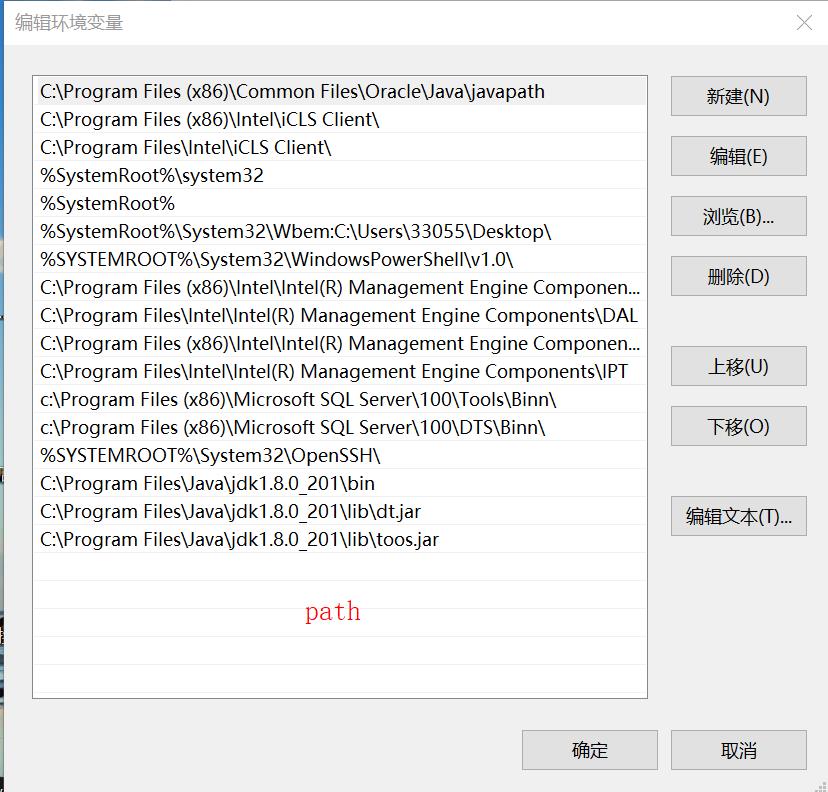Select the jdk1.8.0_201\lib\toos.jar entry
Image resolution: width=828 pixels, height=792 pixels.
(340, 539)
